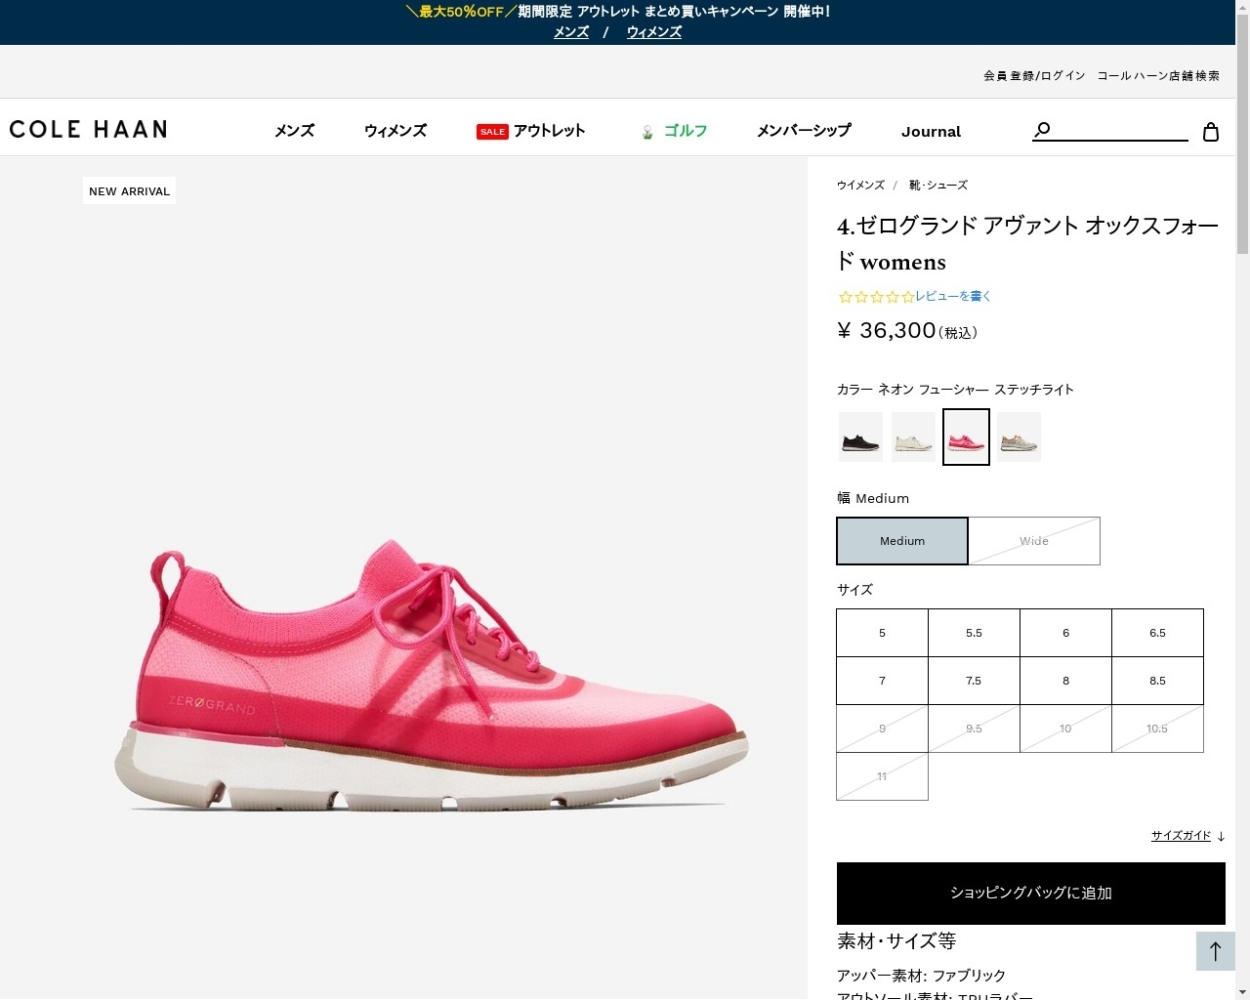
Task: Open the shopping bag icon
Action: click(x=1211, y=131)
